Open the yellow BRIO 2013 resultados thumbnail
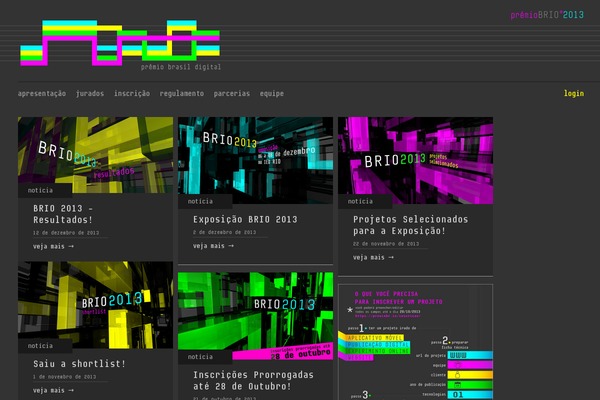600x400 pixels. [95, 155]
